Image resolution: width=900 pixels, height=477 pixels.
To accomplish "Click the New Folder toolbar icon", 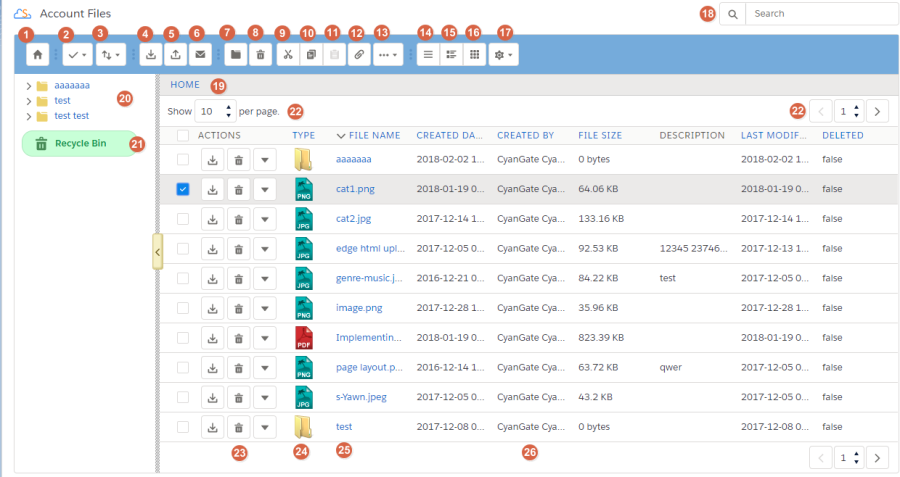I will click(x=235, y=54).
